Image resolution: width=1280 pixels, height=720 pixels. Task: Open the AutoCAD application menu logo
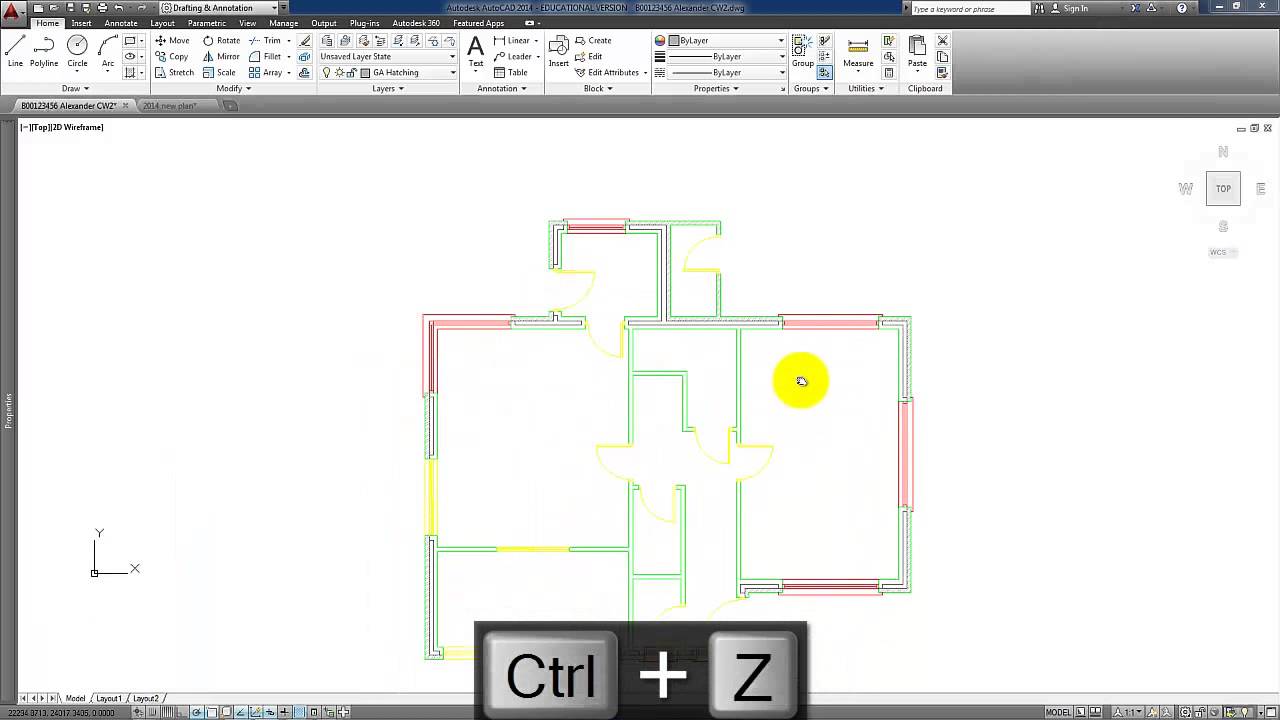pyautogui.click(x=12, y=13)
